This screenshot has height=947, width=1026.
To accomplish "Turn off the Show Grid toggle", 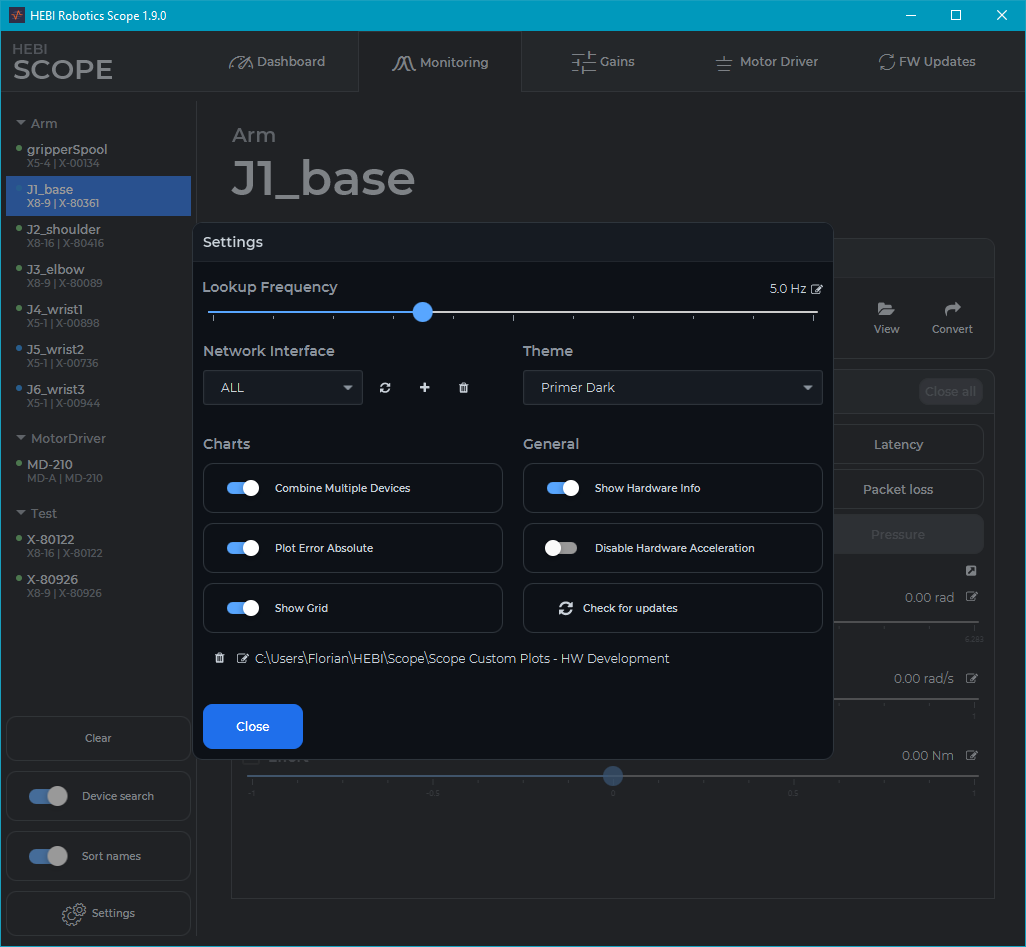I will (x=243, y=608).
